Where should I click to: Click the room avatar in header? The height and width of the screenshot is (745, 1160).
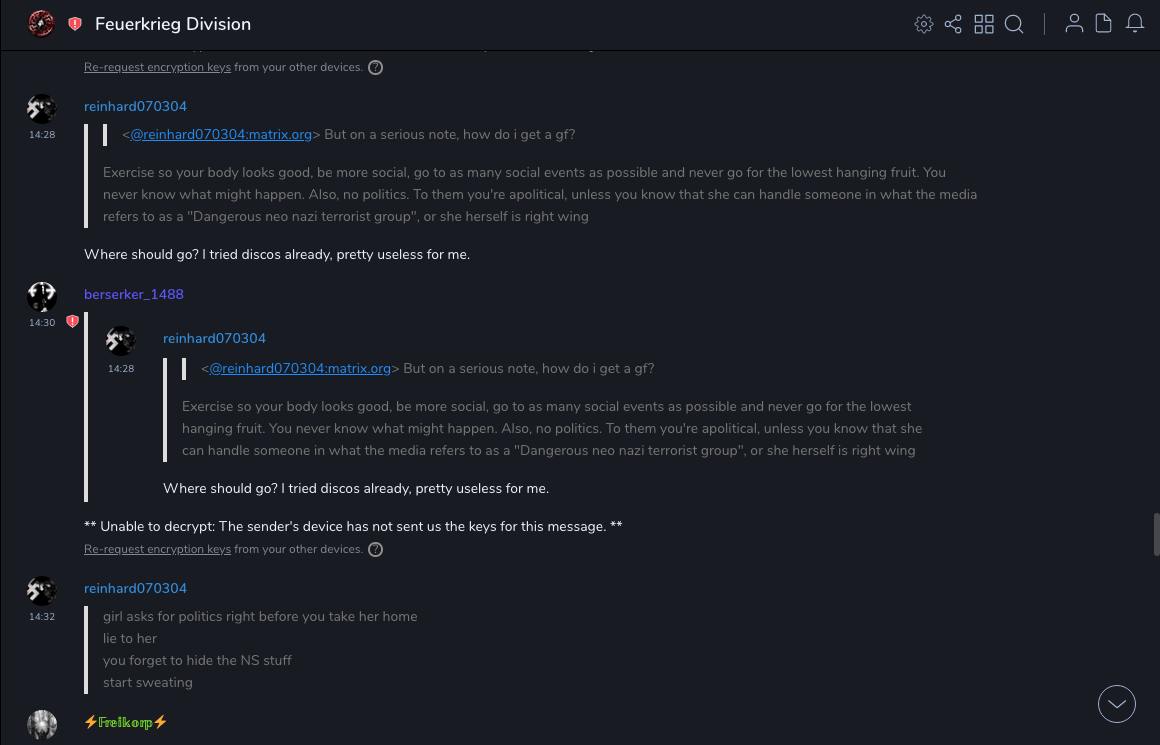[x=41, y=24]
